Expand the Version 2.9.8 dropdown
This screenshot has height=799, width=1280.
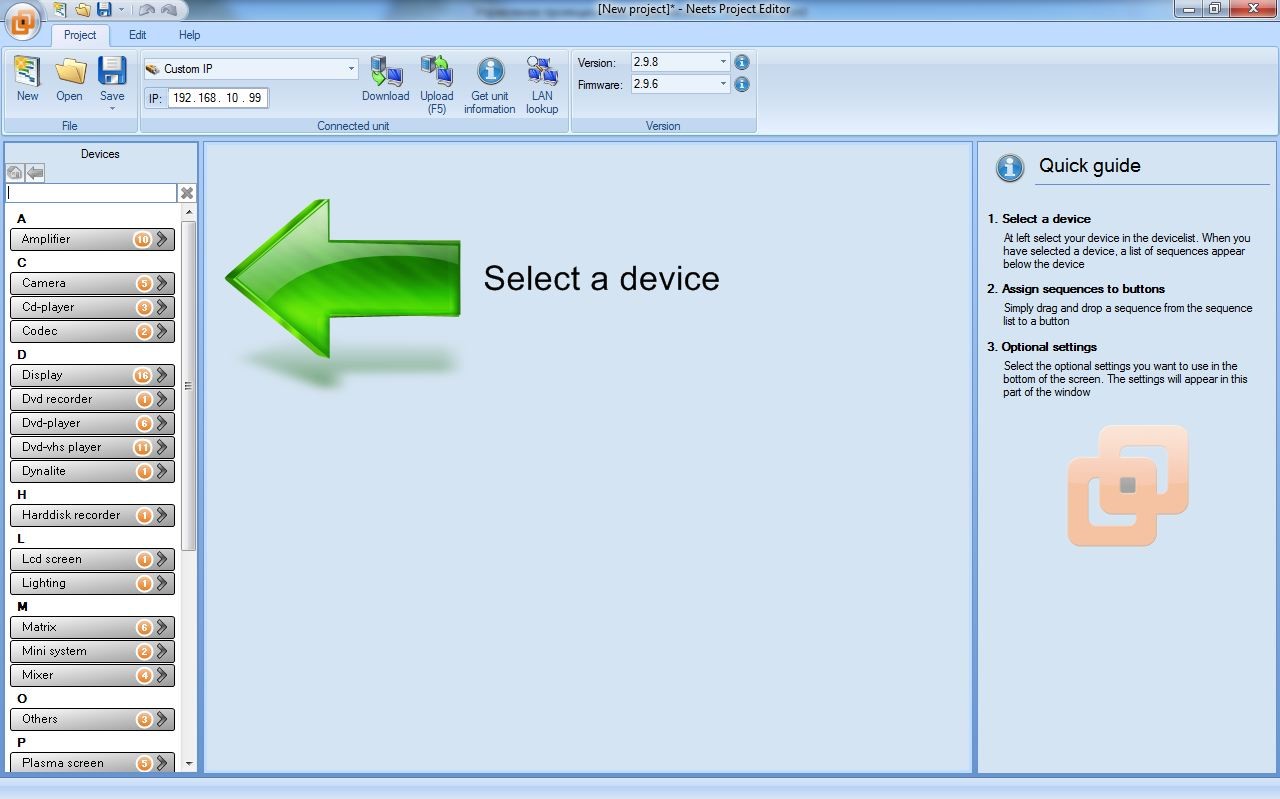[723, 62]
